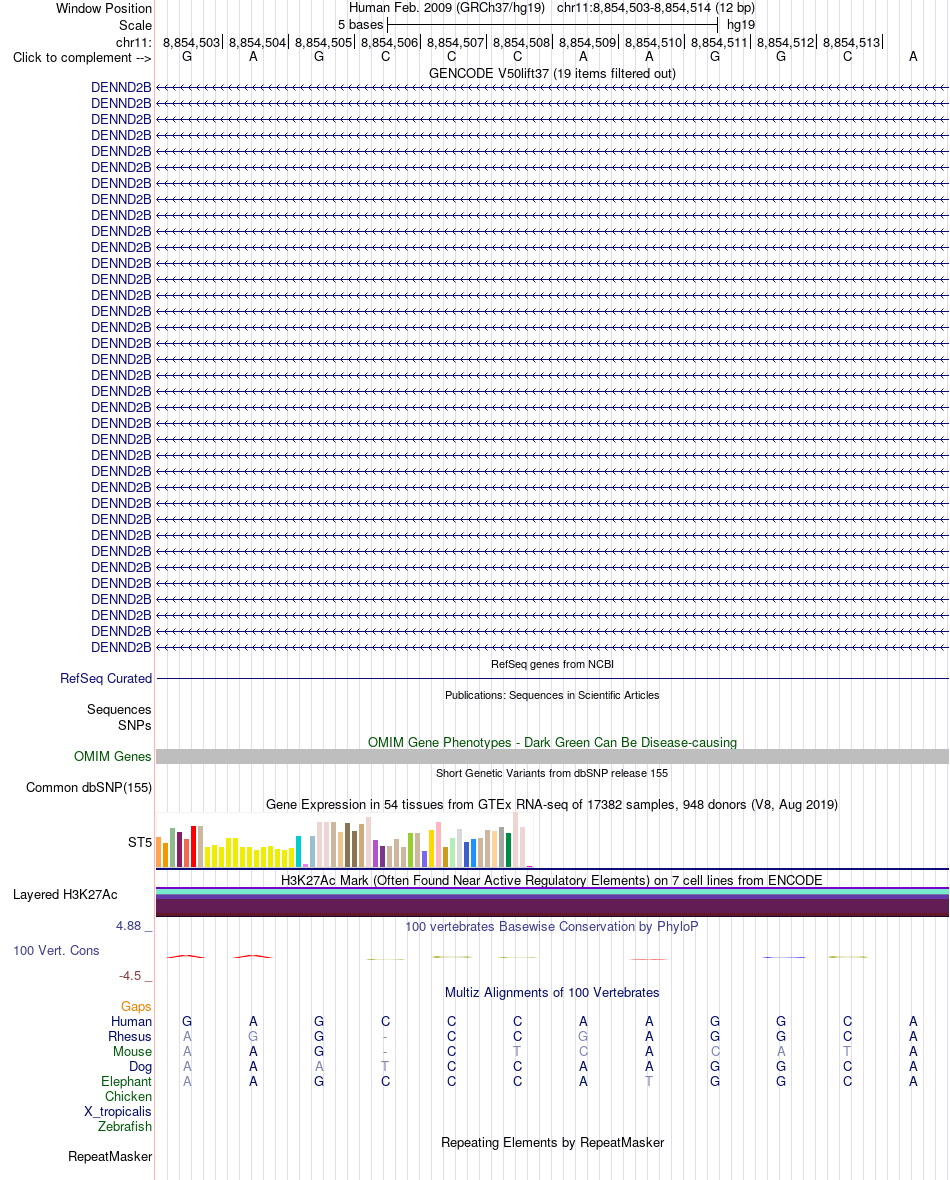Click the GENCODE V50lift37 track title
This screenshot has width=950, height=1180.
point(553,73)
